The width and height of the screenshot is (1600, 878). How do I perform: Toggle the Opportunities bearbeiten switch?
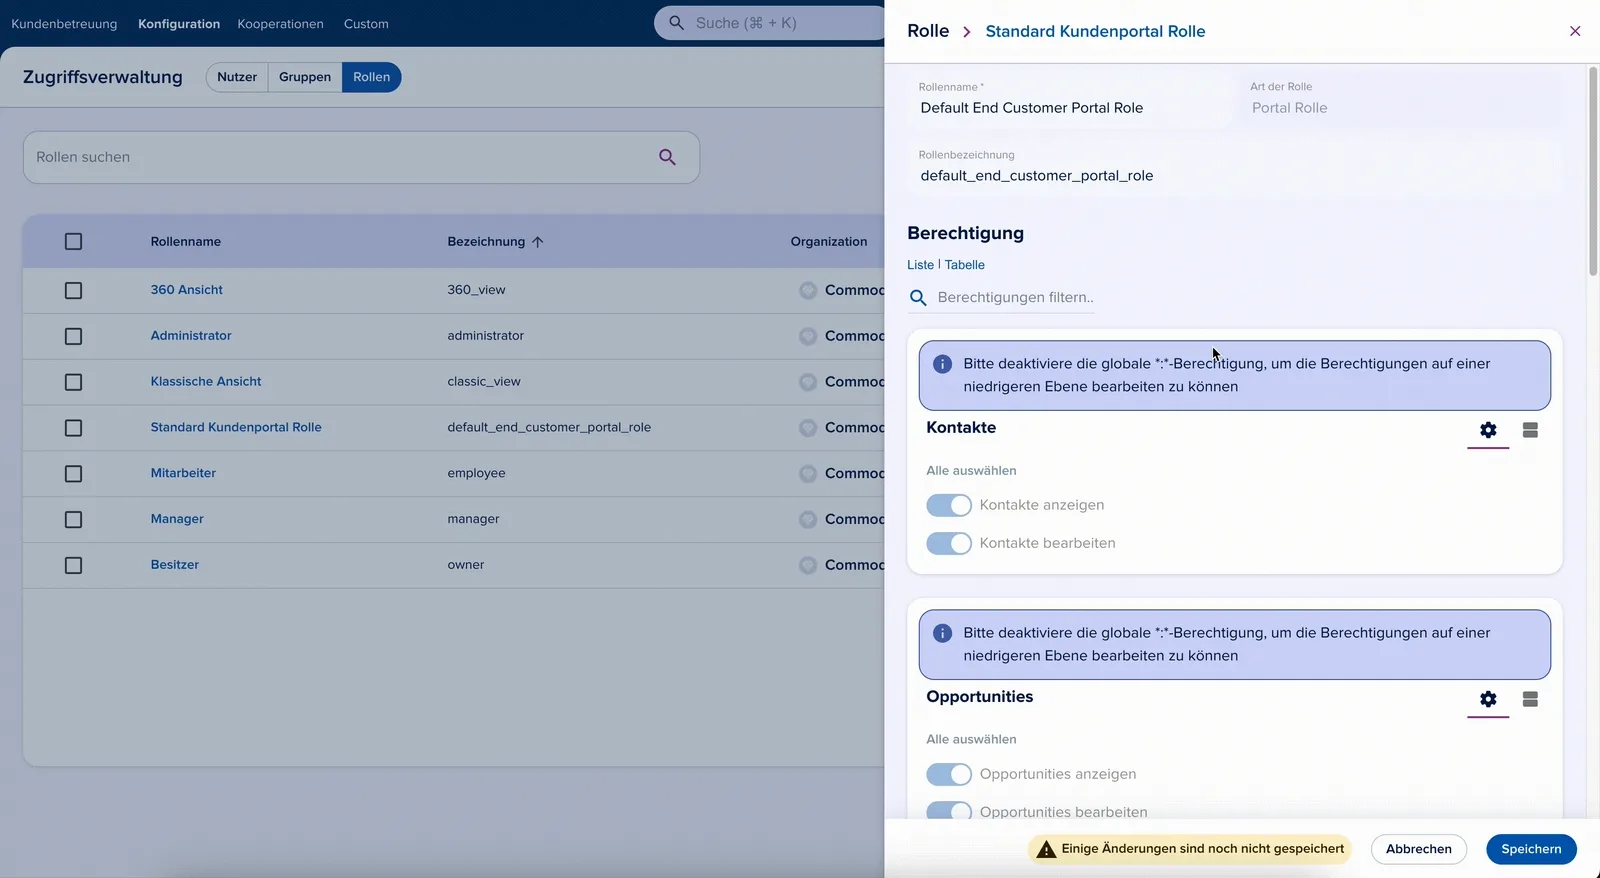pos(949,811)
